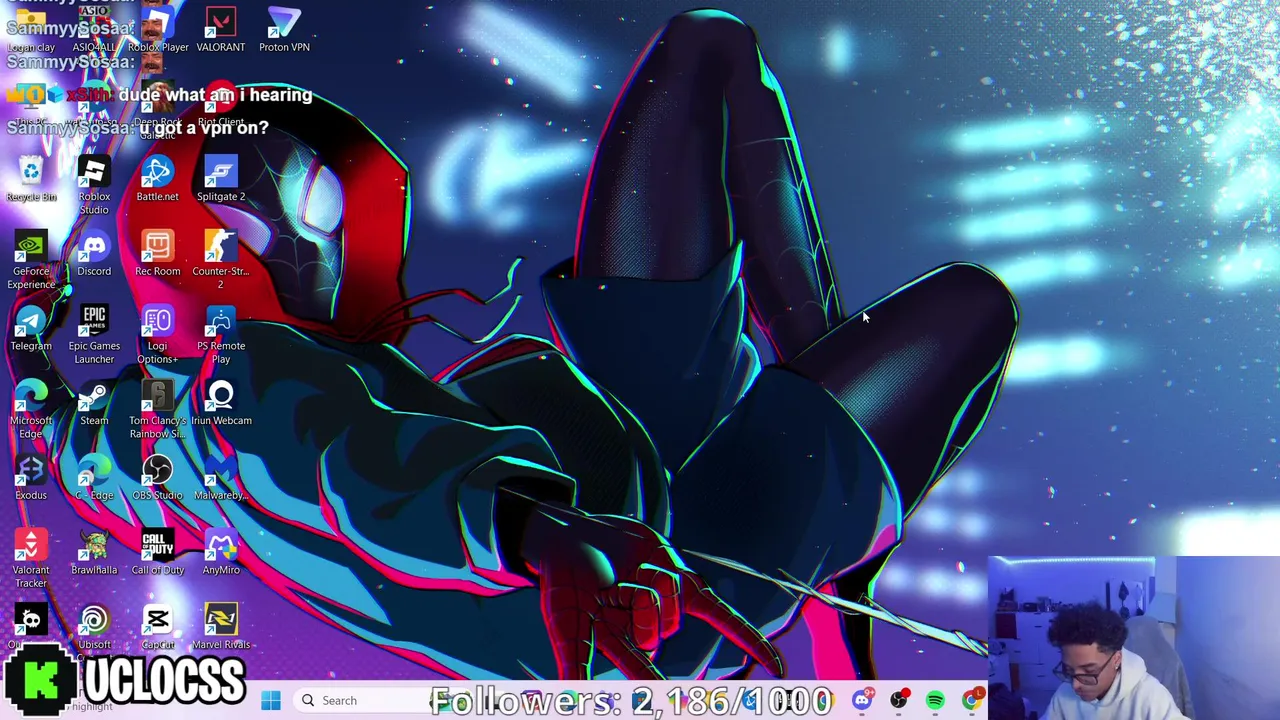Open the Logi Options+ shortcut
The width and height of the screenshot is (1280, 720).
coord(157,335)
